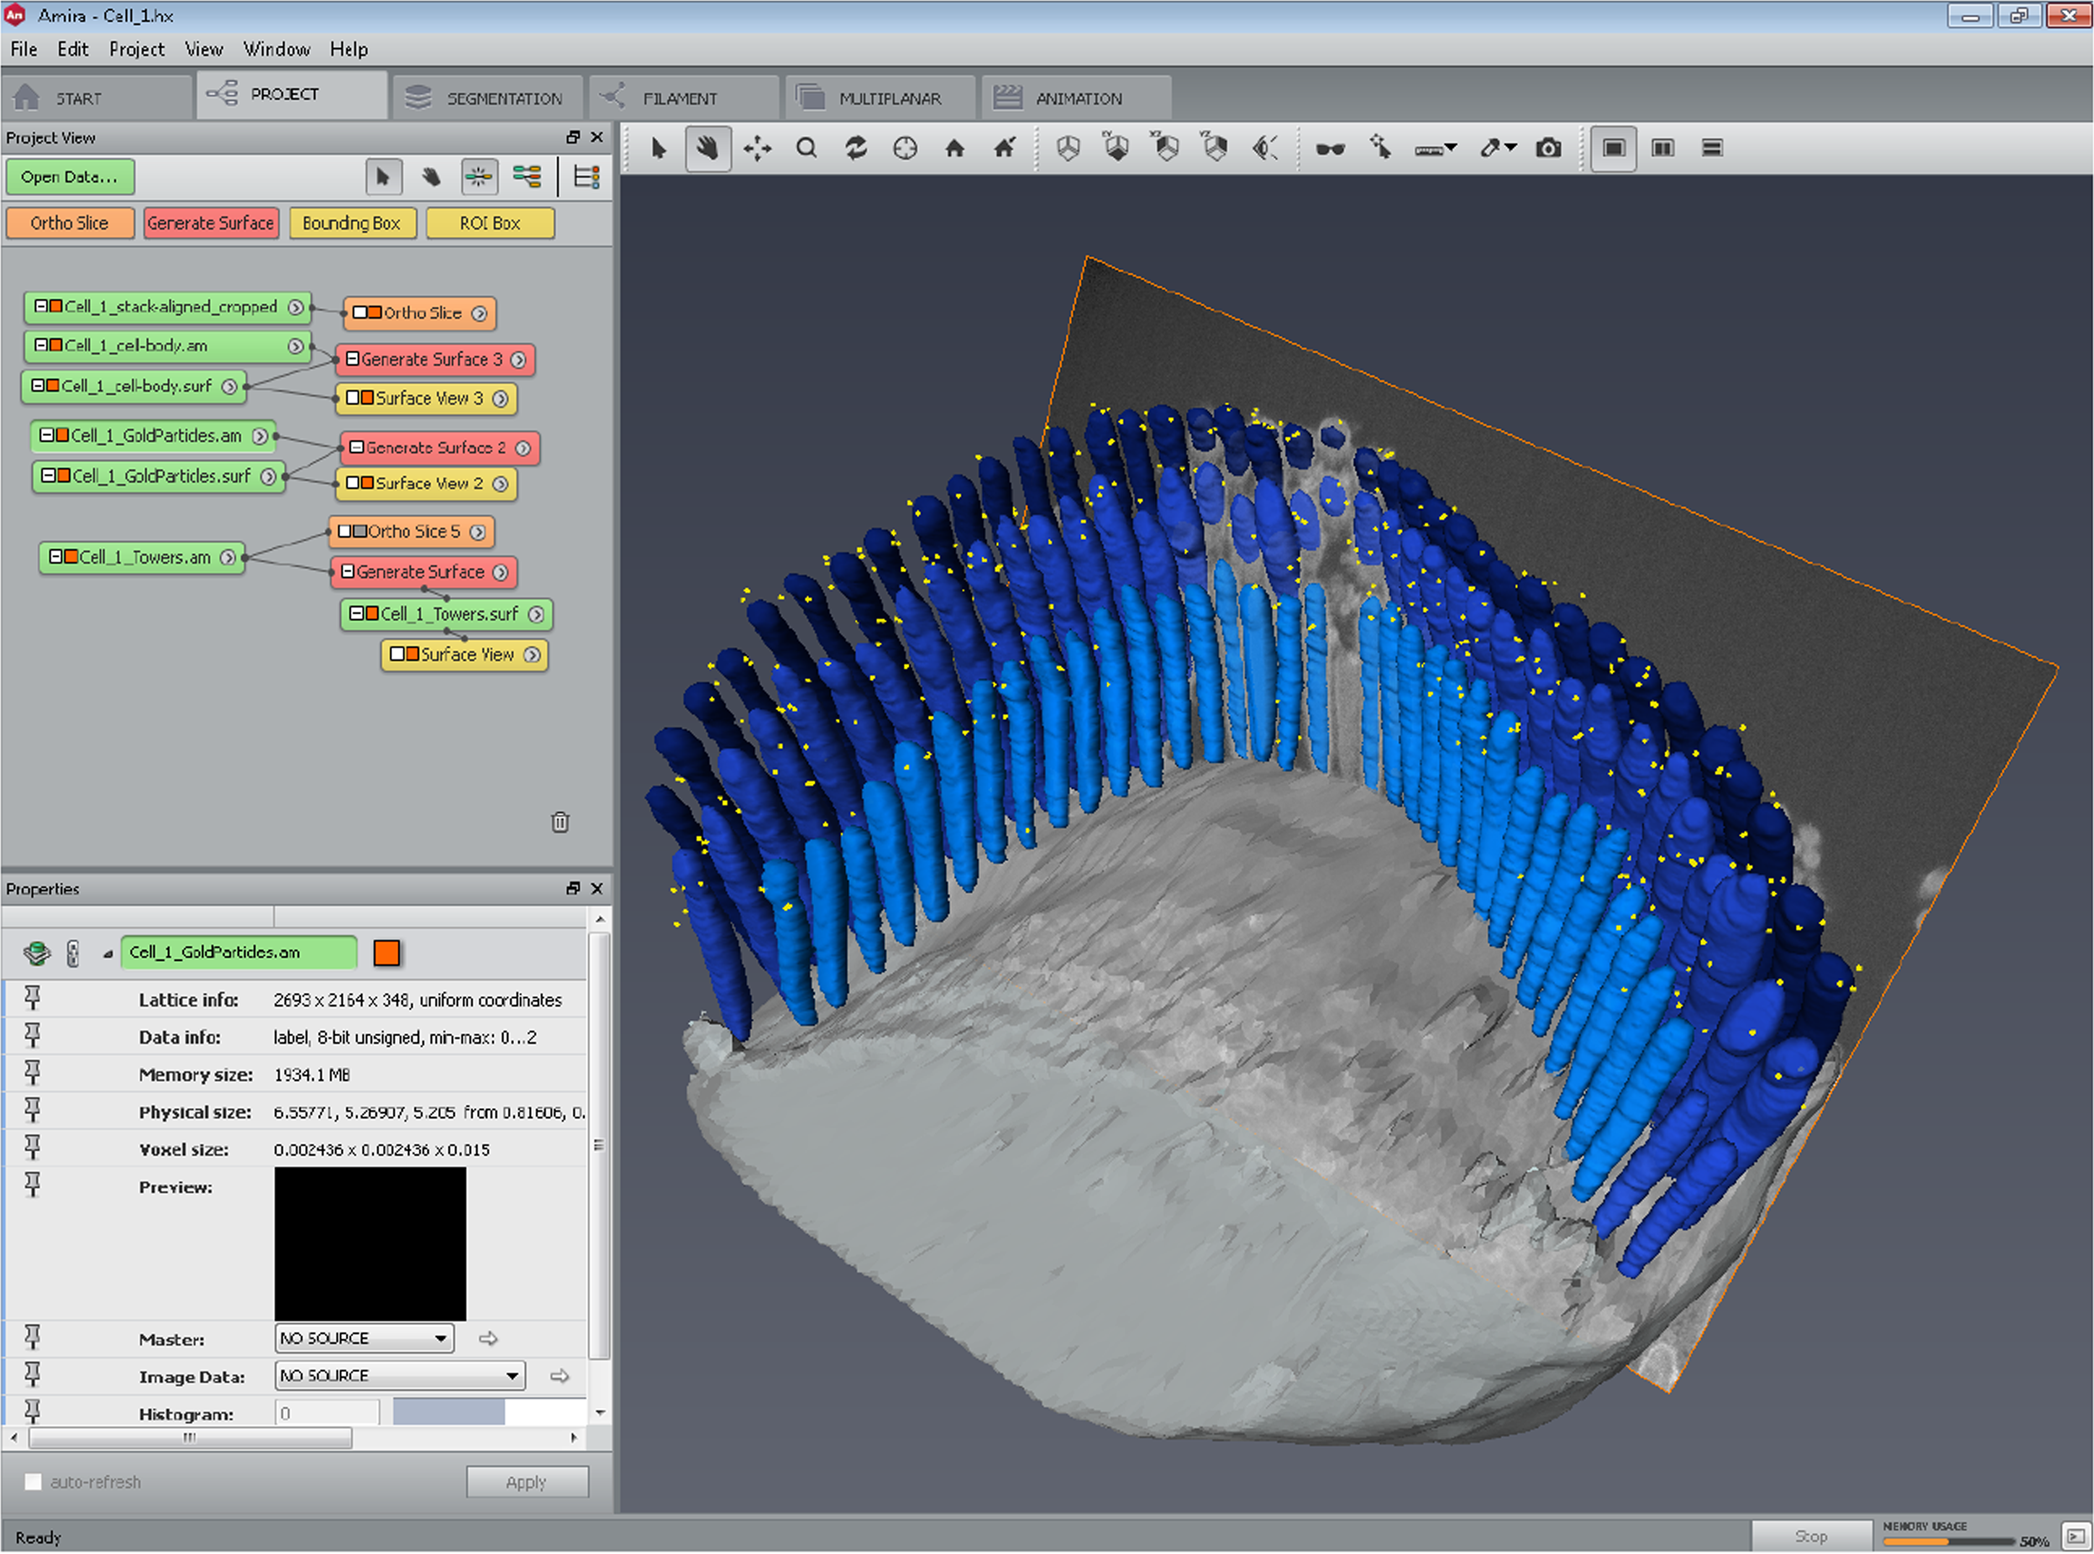2094x1554 pixels.
Task: Collapse the Cell_1_GoldParticles.am properties arrow
Action: click(x=107, y=954)
